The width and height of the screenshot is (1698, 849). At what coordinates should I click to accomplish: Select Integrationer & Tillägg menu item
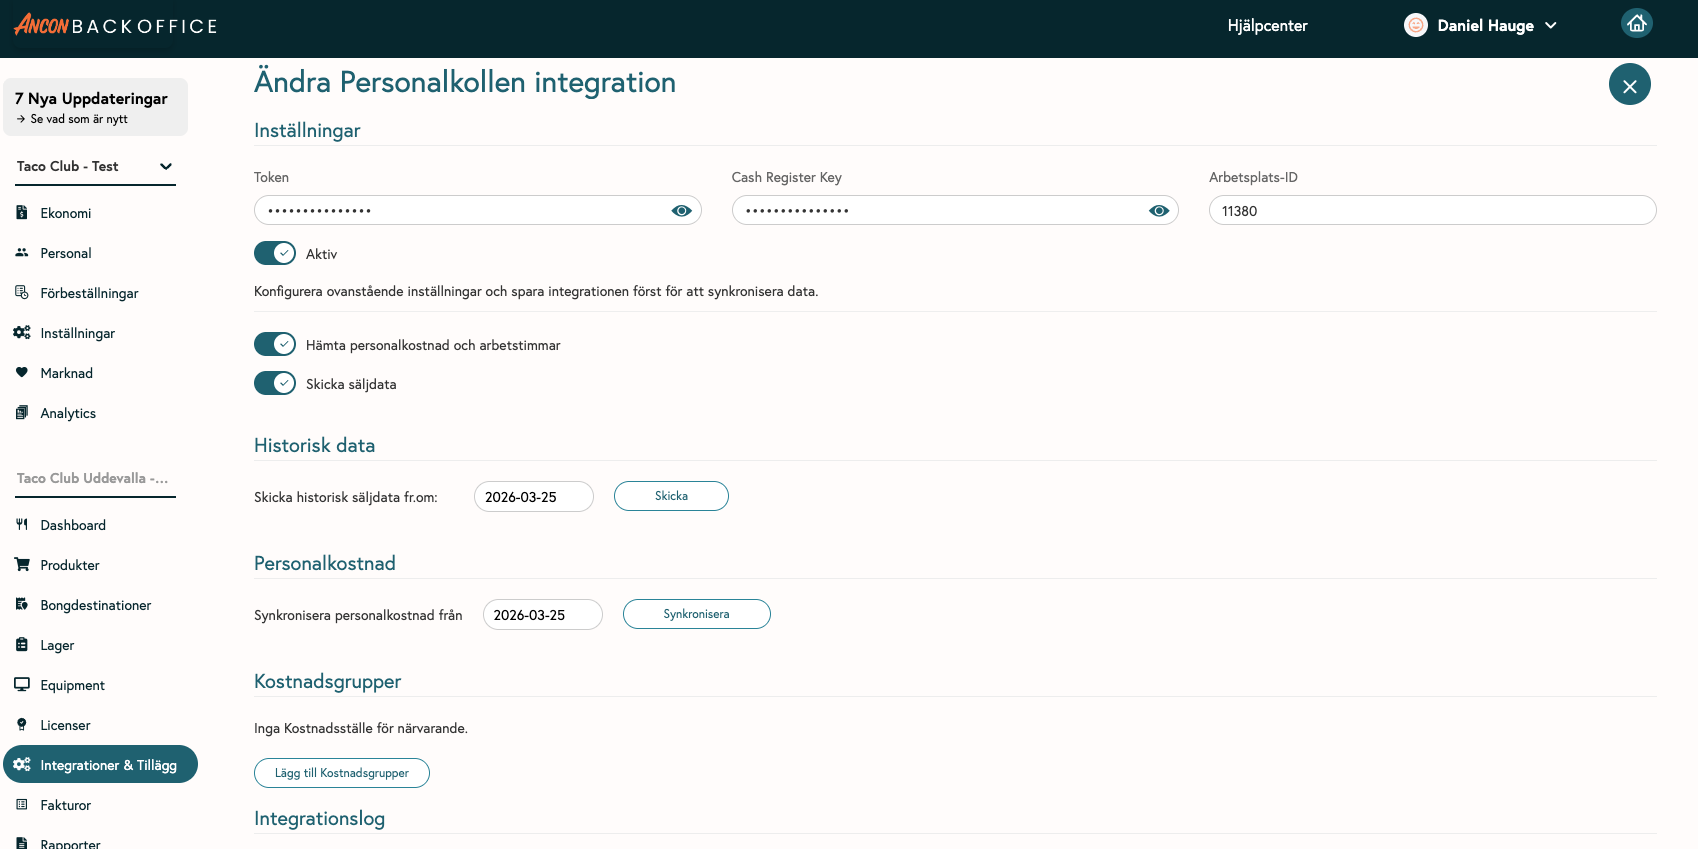pos(101,765)
